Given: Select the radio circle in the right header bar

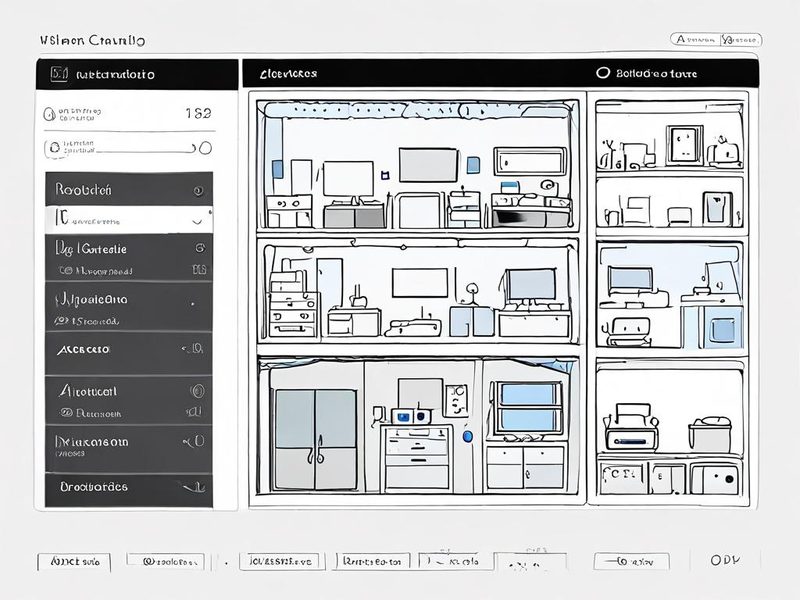Looking at the screenshot, I should click(603, 72).
